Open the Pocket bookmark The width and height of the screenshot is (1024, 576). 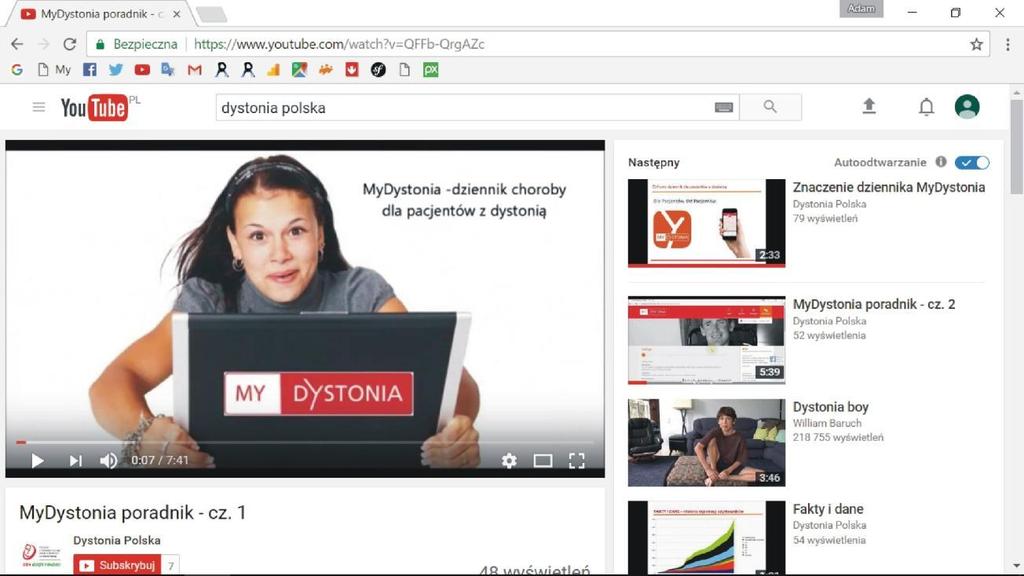point(352,70)
